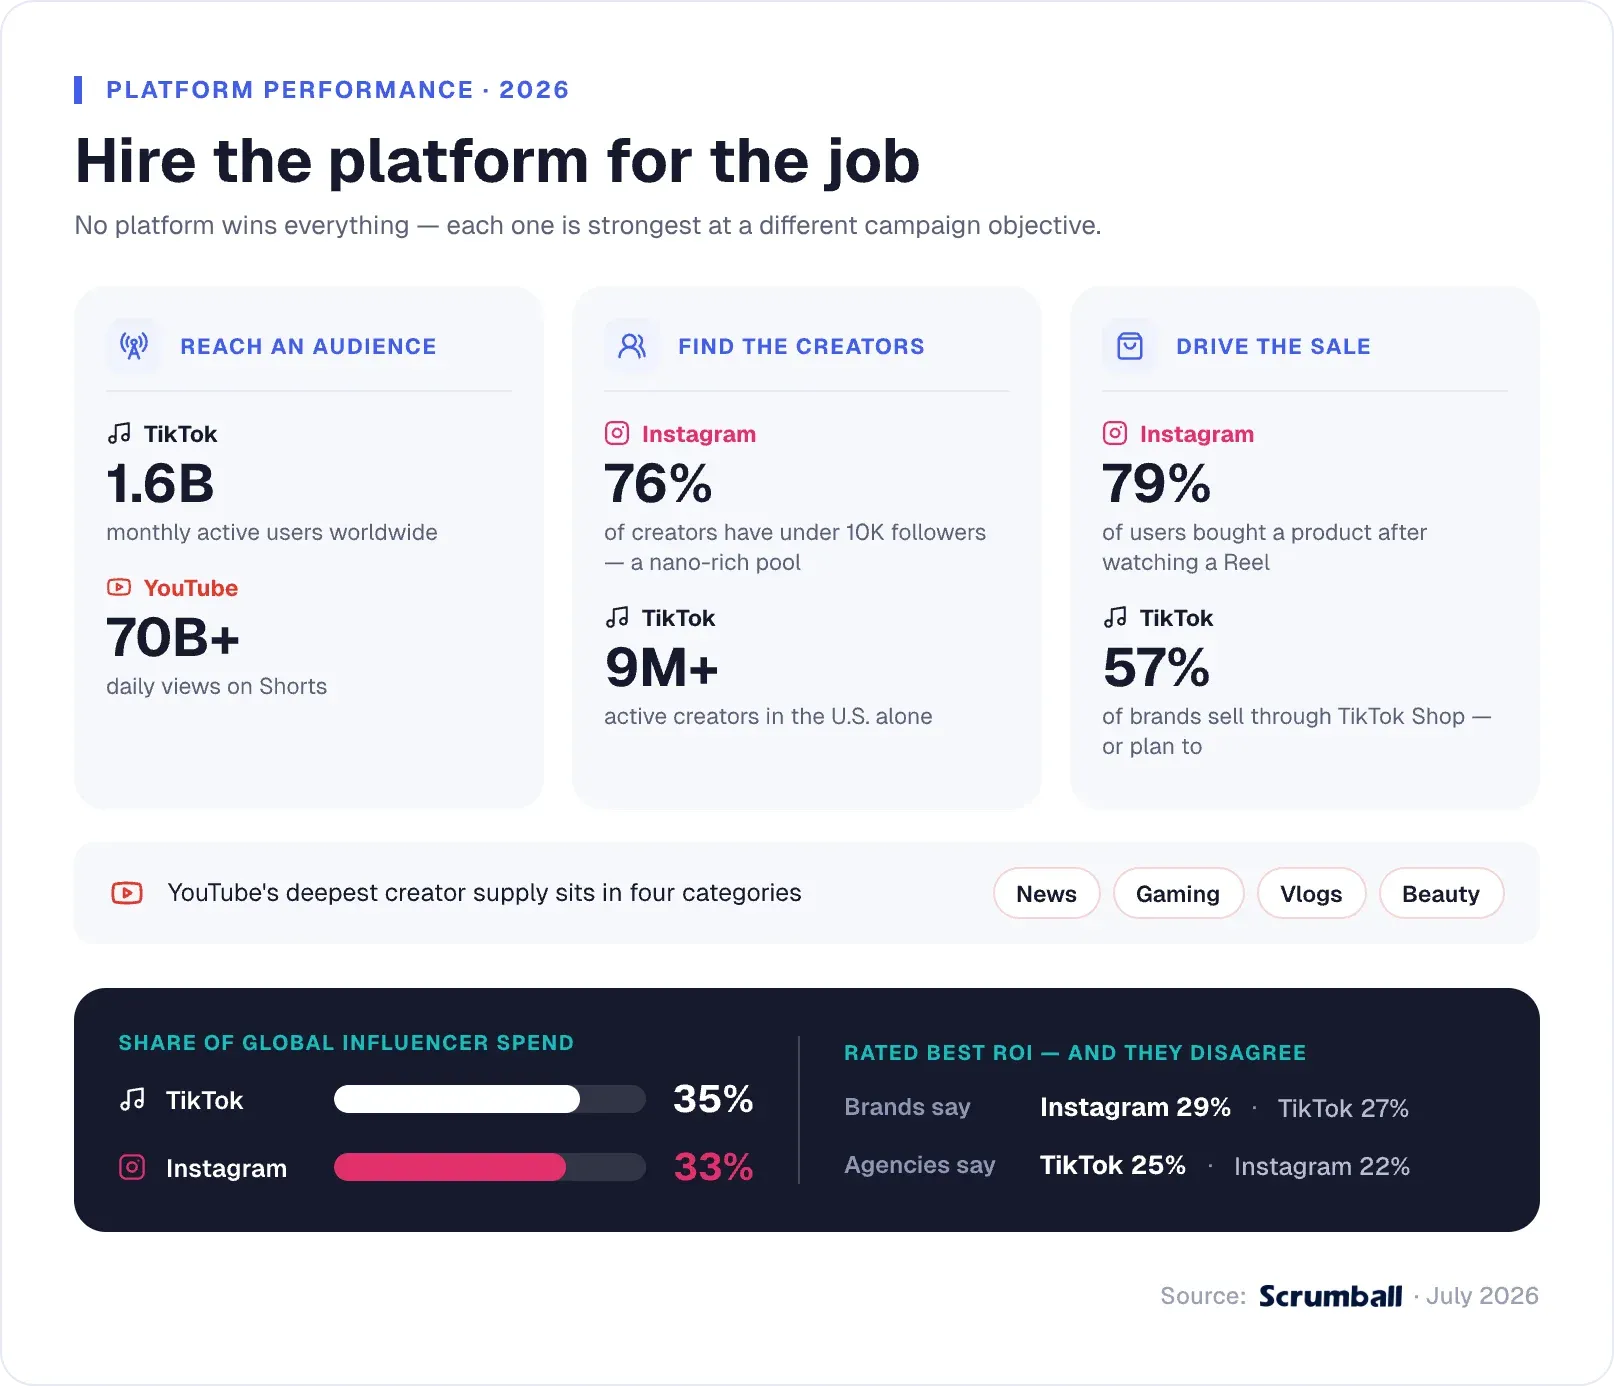1614x1386 pixels.
Task: Click the TikTok music note icon above 1.6B
Action: (119, 433)
